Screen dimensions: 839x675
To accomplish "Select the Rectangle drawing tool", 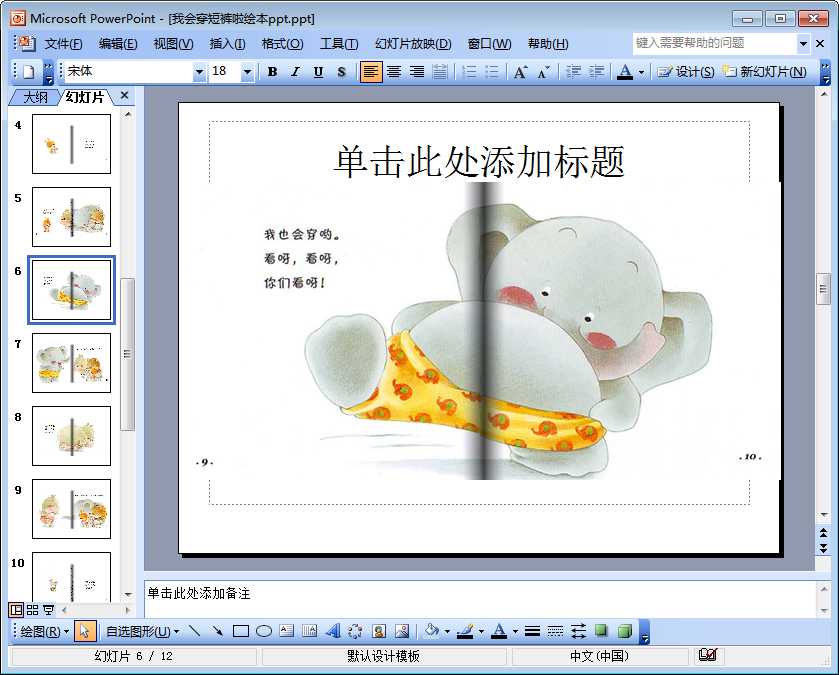I will pos(241,631).
